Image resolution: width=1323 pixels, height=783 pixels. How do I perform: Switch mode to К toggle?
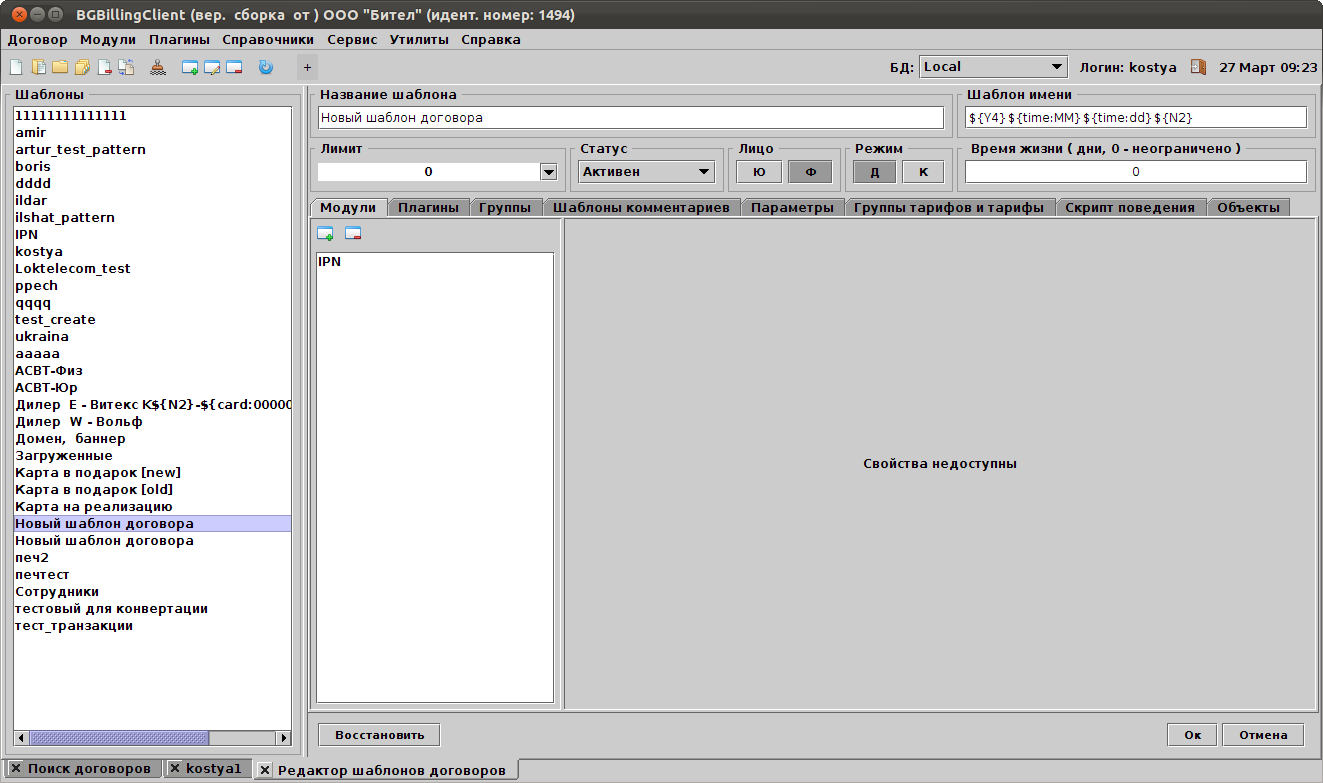point(923,172)
